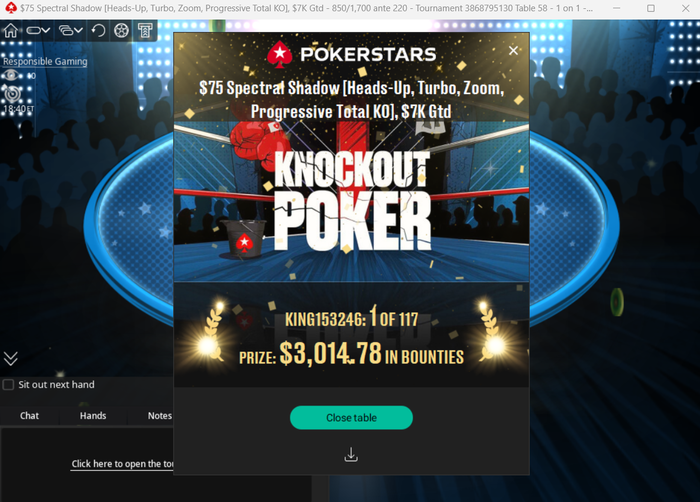The height and width of the screenshot is (502, 700).
Task: Open the Responsible Gaming link
Action: point(45,62)
